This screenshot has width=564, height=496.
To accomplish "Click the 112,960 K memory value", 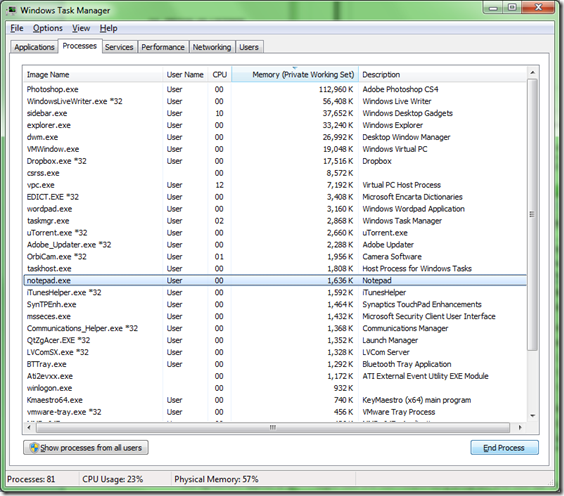I will (x=336, y=89).
